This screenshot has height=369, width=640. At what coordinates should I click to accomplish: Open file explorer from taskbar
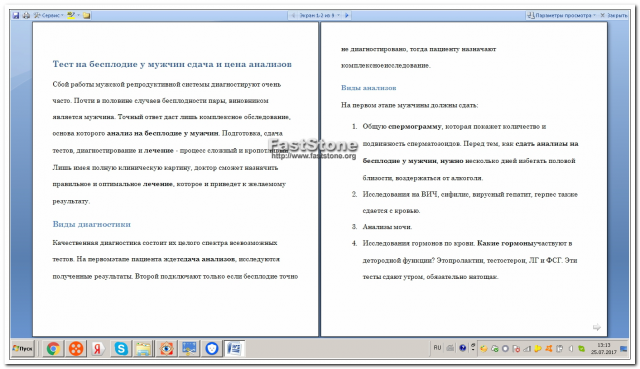point(143,349)
